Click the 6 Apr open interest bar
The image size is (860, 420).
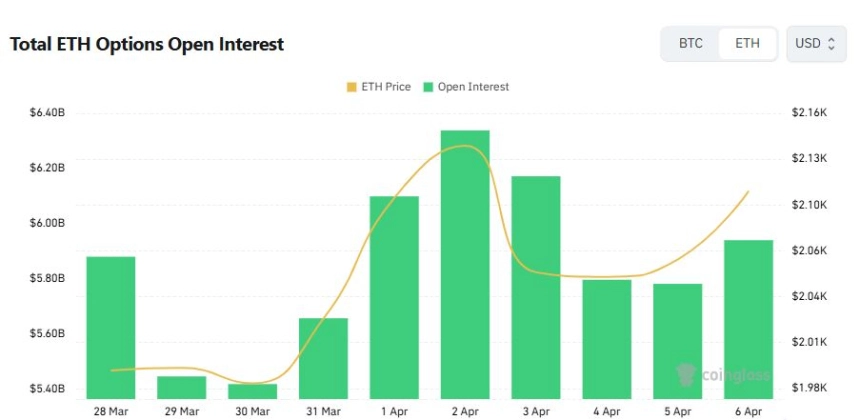pos(748,318)
